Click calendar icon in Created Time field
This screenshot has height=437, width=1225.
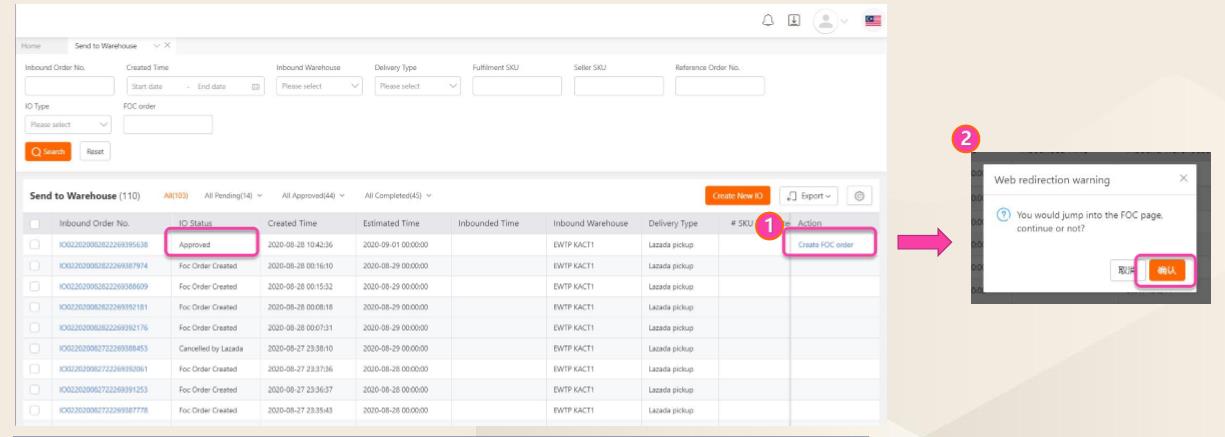click(257, 86)
